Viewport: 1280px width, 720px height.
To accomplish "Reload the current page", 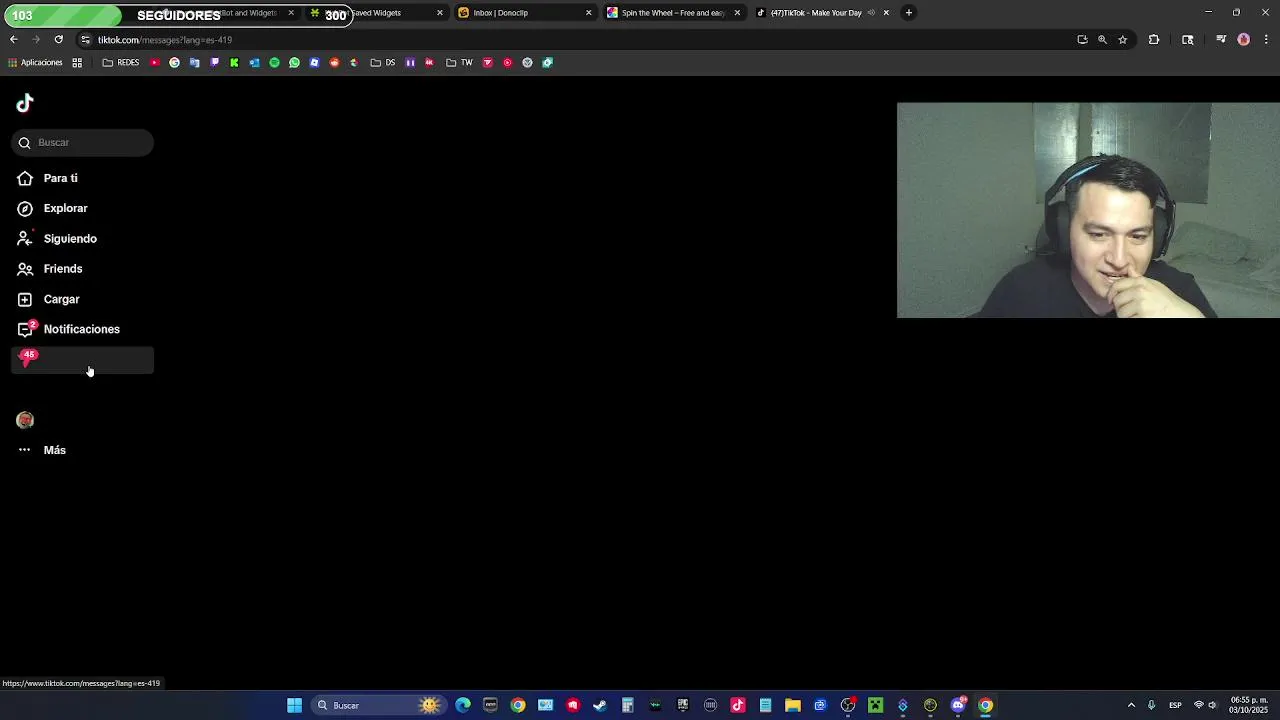I will tap(59, 40).
